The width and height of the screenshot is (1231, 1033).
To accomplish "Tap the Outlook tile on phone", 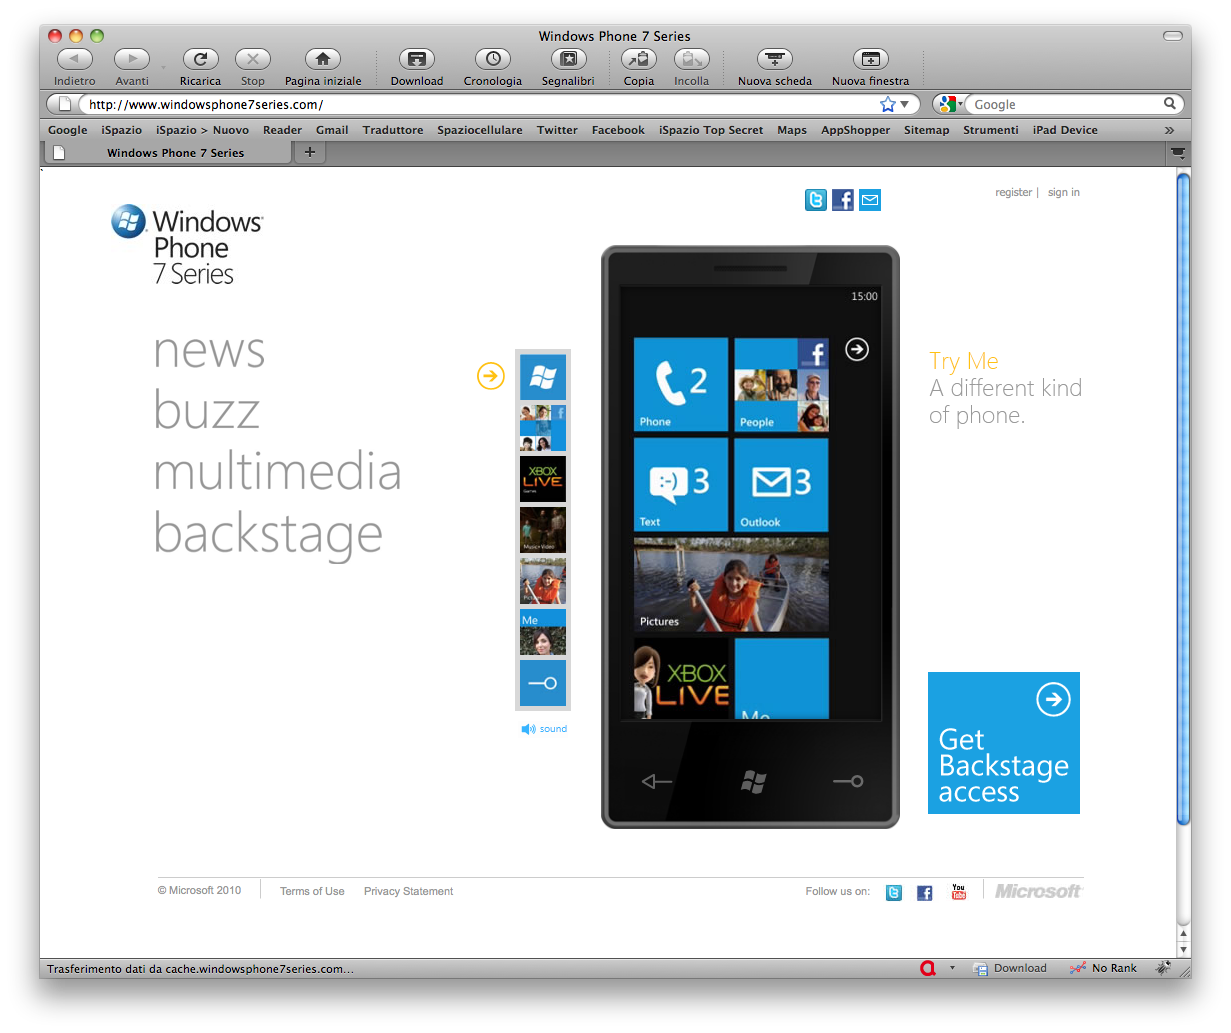I will (x=781, y=485).
